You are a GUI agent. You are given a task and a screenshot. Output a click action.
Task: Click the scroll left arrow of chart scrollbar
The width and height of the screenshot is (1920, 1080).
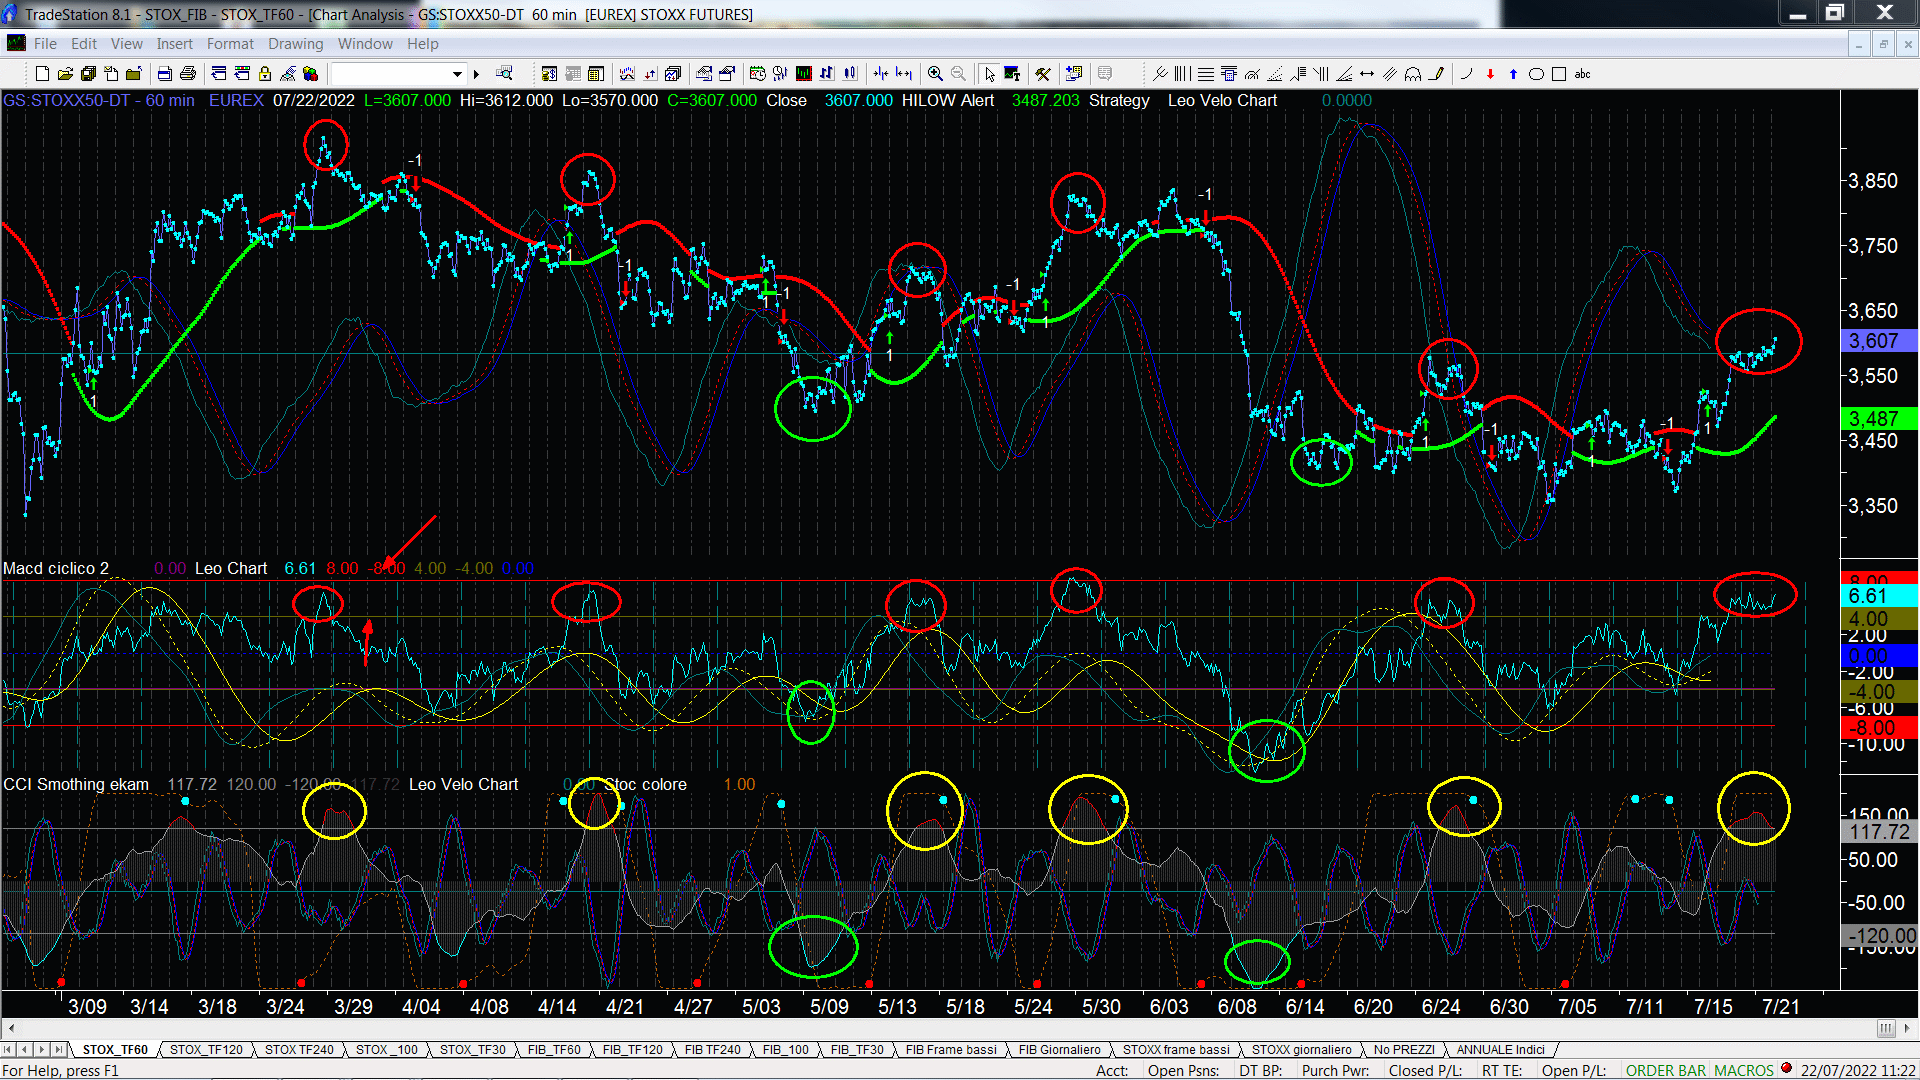11,1028
